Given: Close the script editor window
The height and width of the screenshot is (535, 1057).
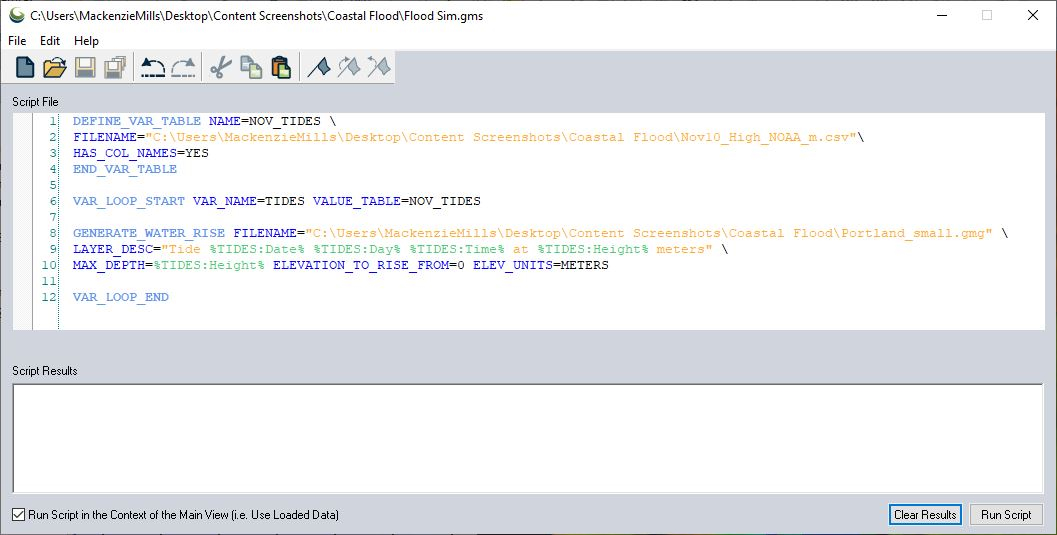Looking at the screenshot, I should 1032,15.
